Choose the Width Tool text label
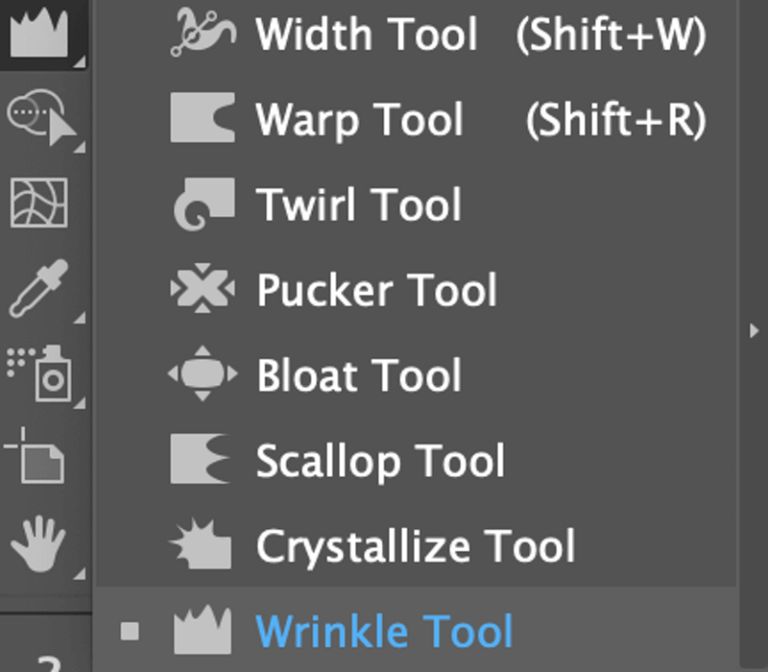 (366, 35)
